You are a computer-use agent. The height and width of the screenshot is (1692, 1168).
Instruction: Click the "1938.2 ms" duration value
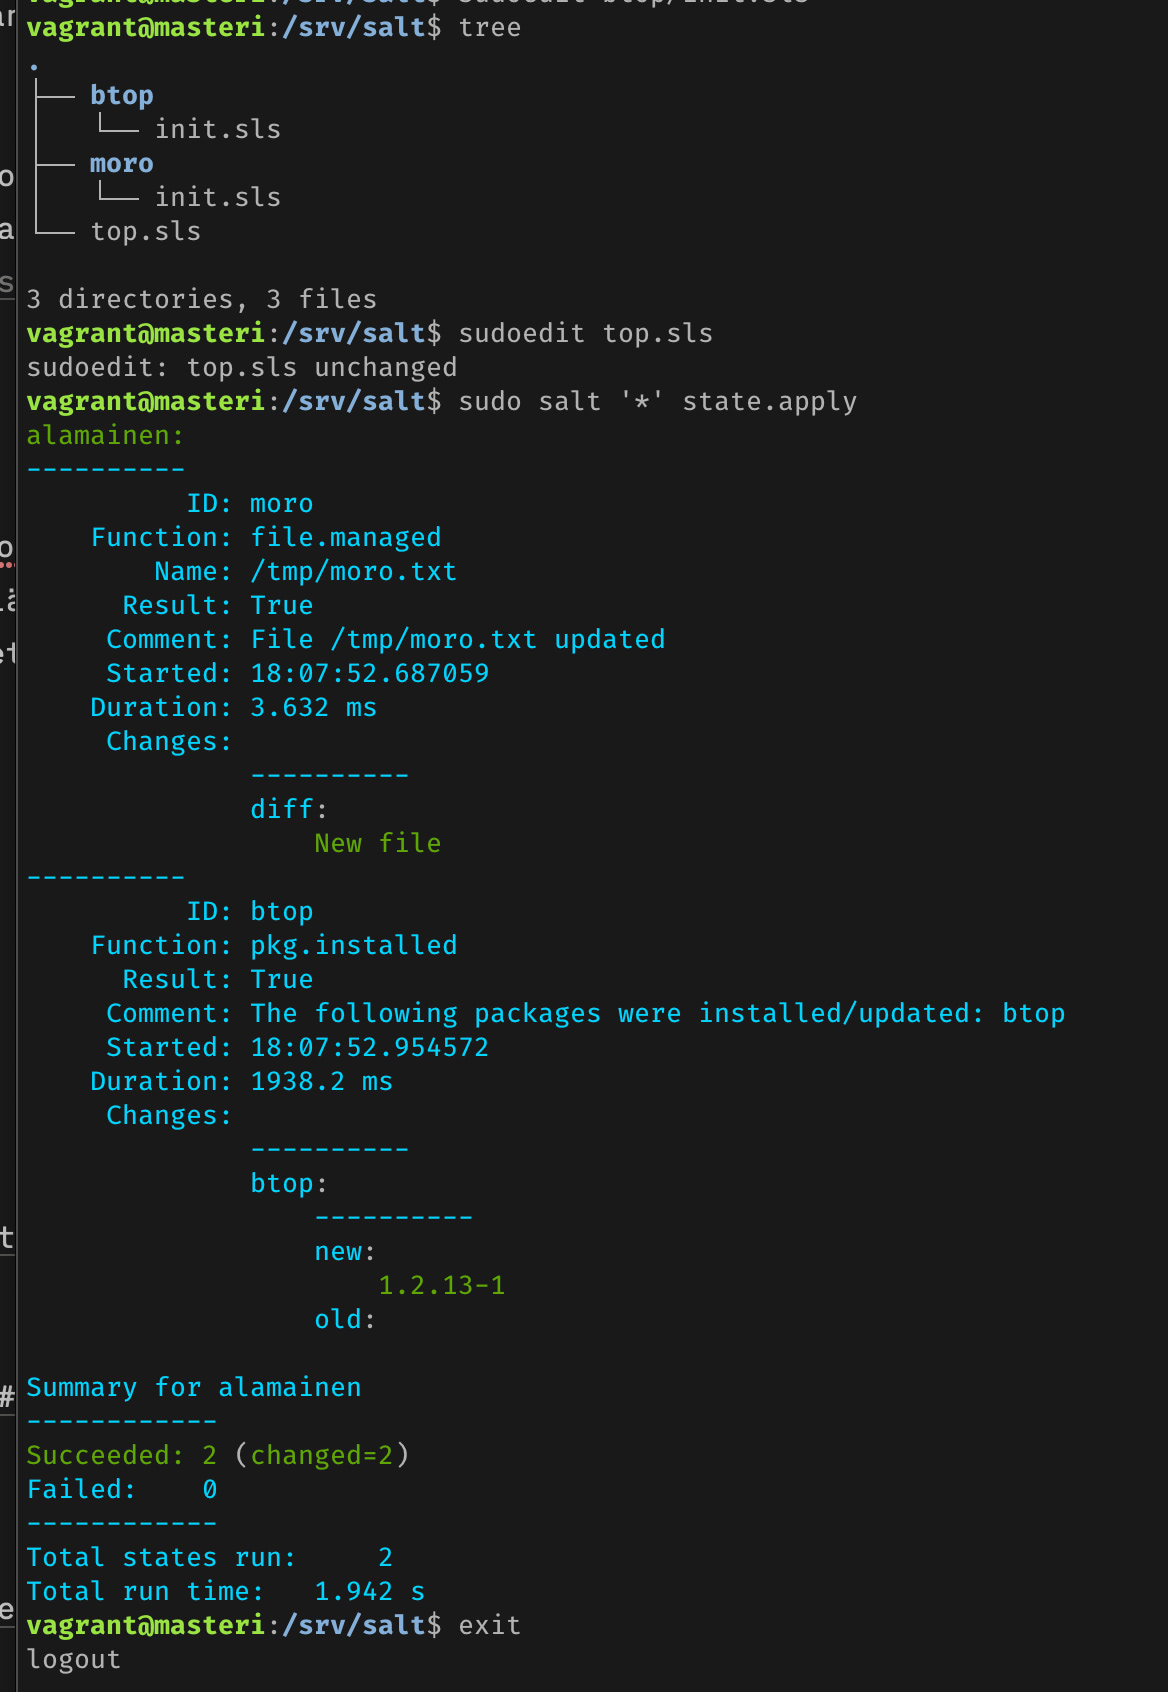(321, 1082)
